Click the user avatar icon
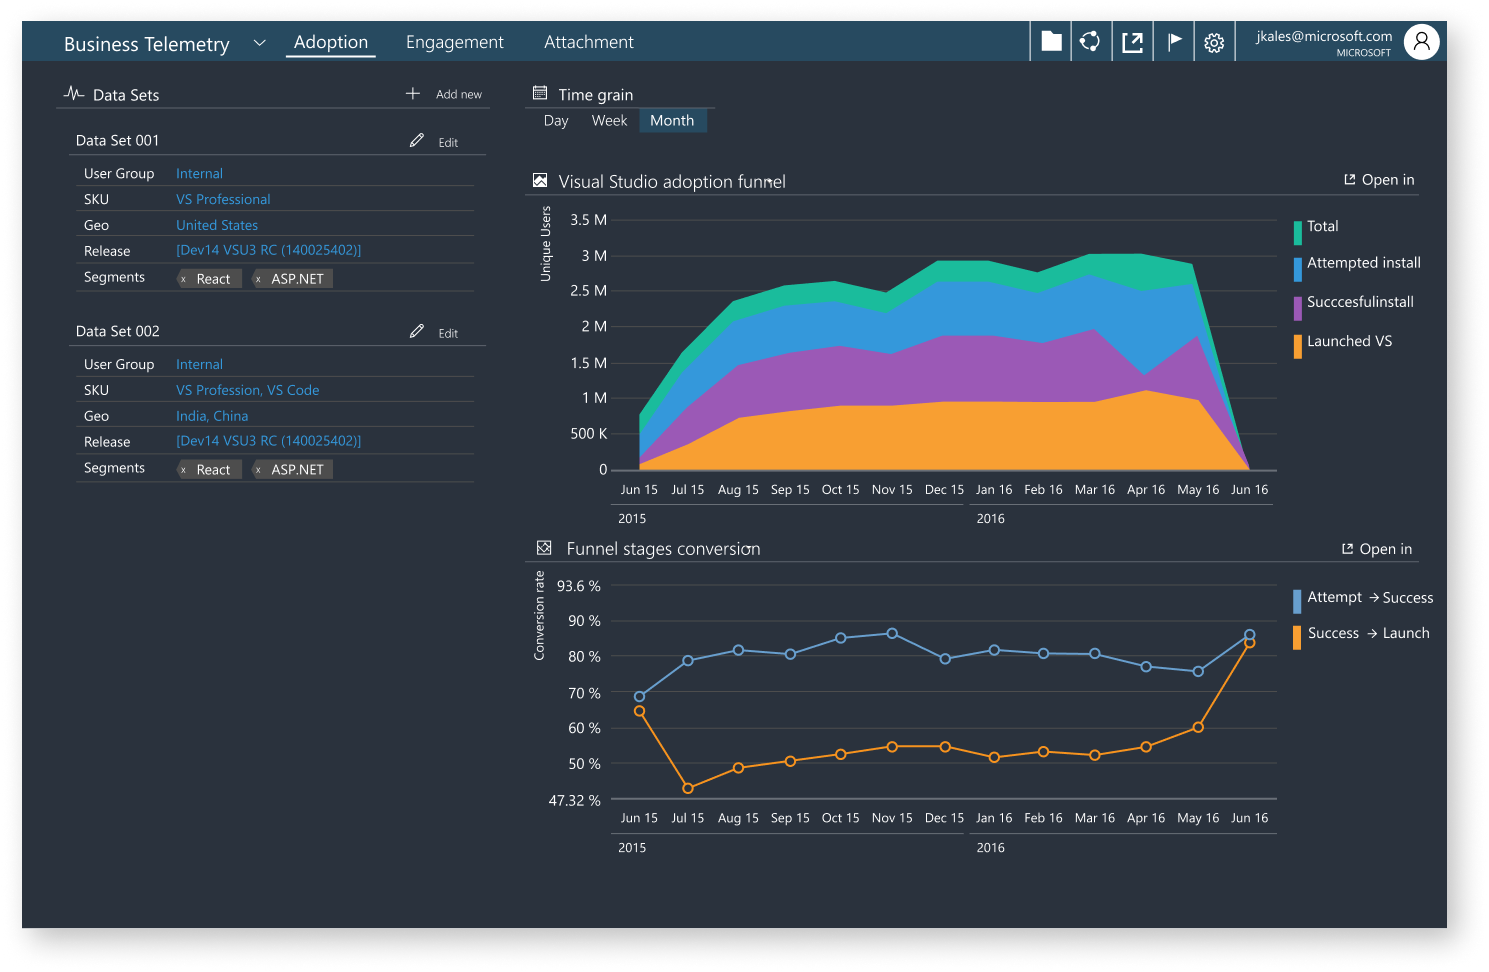The height and width of the screenshot is (972, 1489). [1421, 41]
